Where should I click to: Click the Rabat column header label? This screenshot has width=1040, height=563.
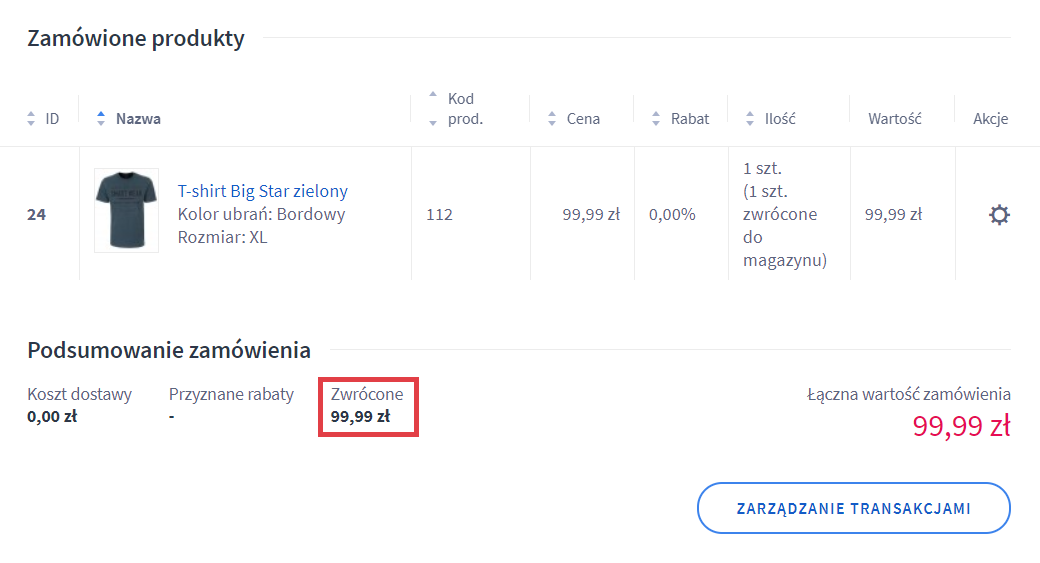(690, 119)
